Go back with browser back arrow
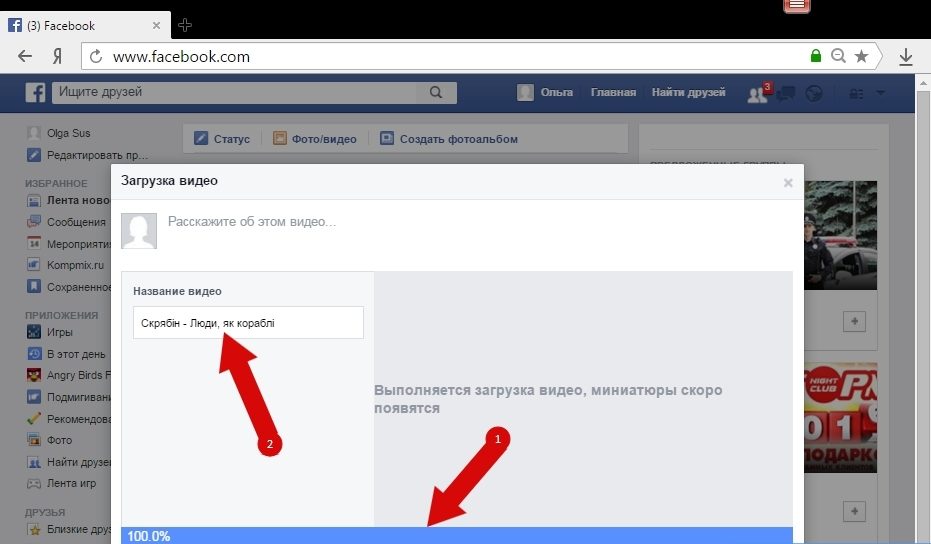The height and width of the screenshot is (544, 931). tap(25, 57)
